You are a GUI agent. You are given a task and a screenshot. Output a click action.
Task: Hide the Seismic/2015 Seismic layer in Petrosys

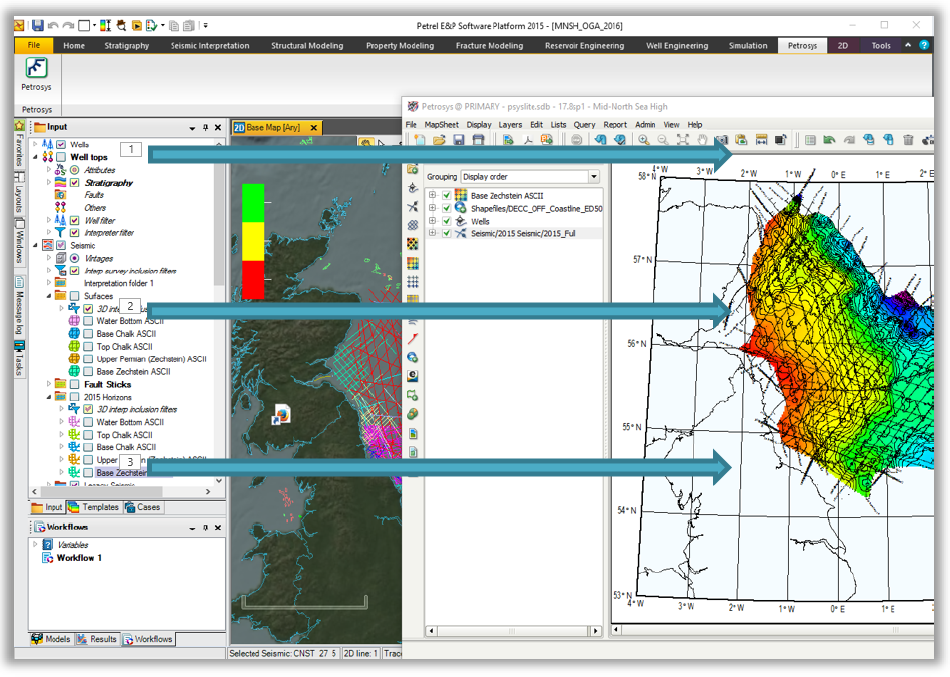[x=447, y=233]
